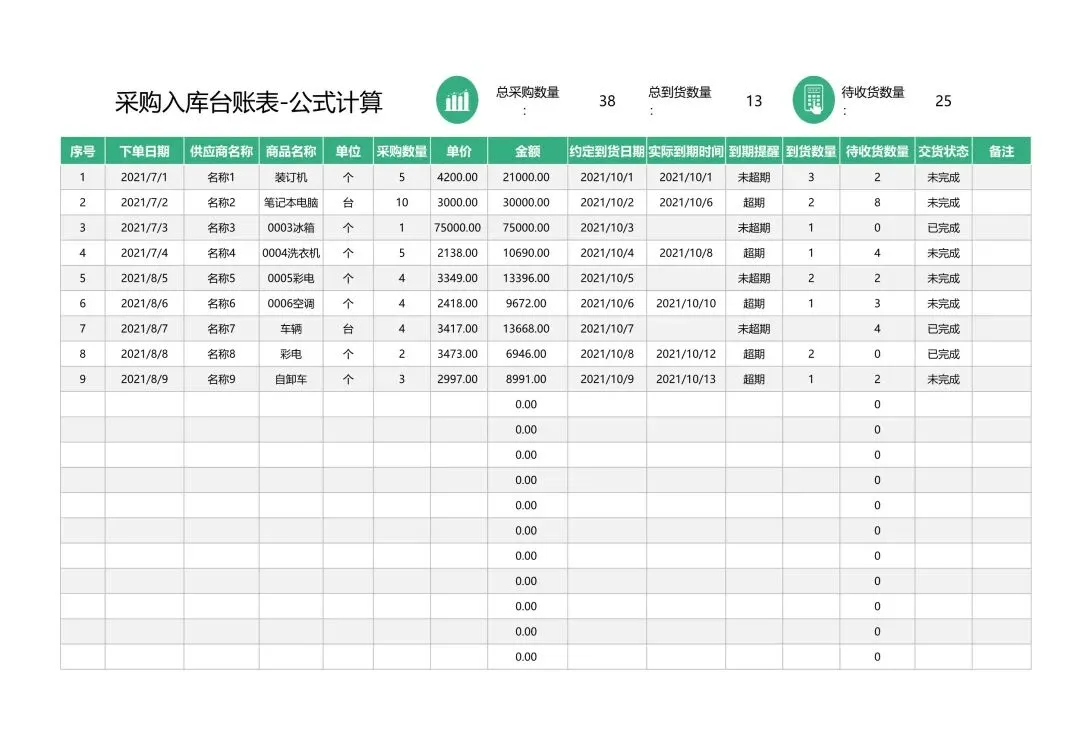
Task: Select amount cell 30000.00
Action: tap(526, 202)
